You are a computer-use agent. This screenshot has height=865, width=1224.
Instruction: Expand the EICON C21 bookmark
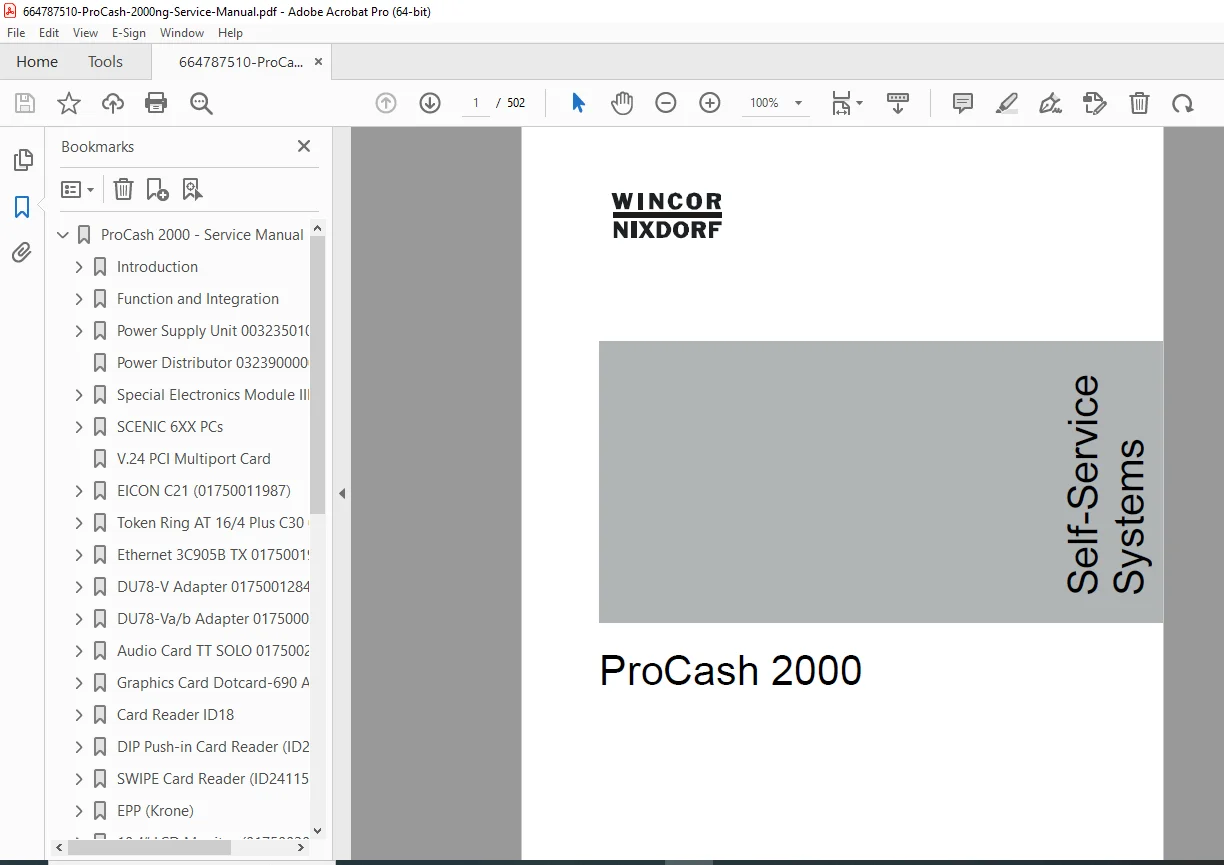(x=79, y=491)
